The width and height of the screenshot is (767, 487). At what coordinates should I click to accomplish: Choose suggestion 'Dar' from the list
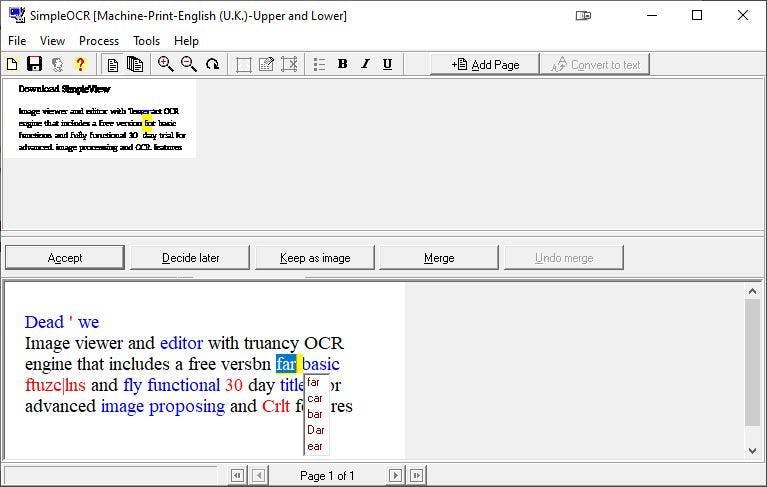click(x=316, y=430)
